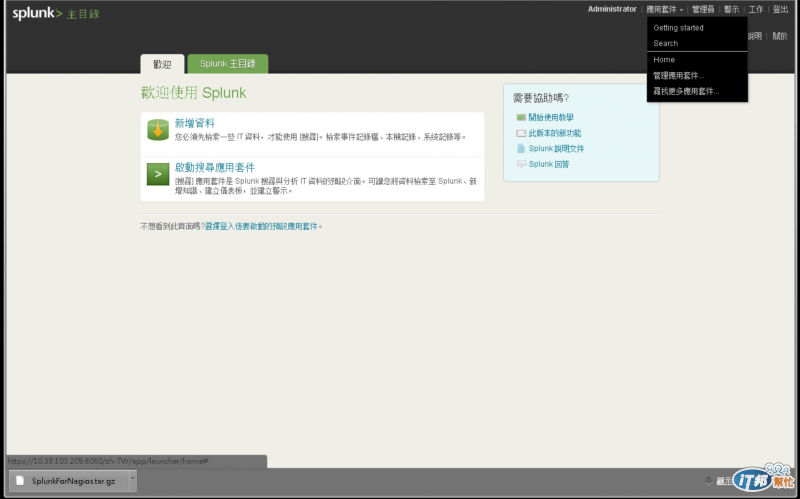The width and height of the screenshot is (800, 499).
Task: Click the 關於 about link
Action: (780, 36)
